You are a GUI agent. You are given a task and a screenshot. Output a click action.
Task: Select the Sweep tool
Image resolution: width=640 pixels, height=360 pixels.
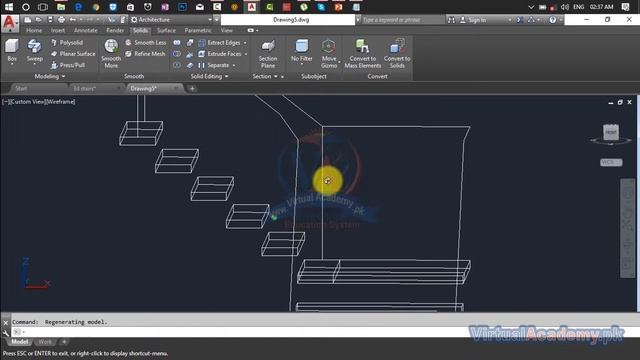coord(35,51)
